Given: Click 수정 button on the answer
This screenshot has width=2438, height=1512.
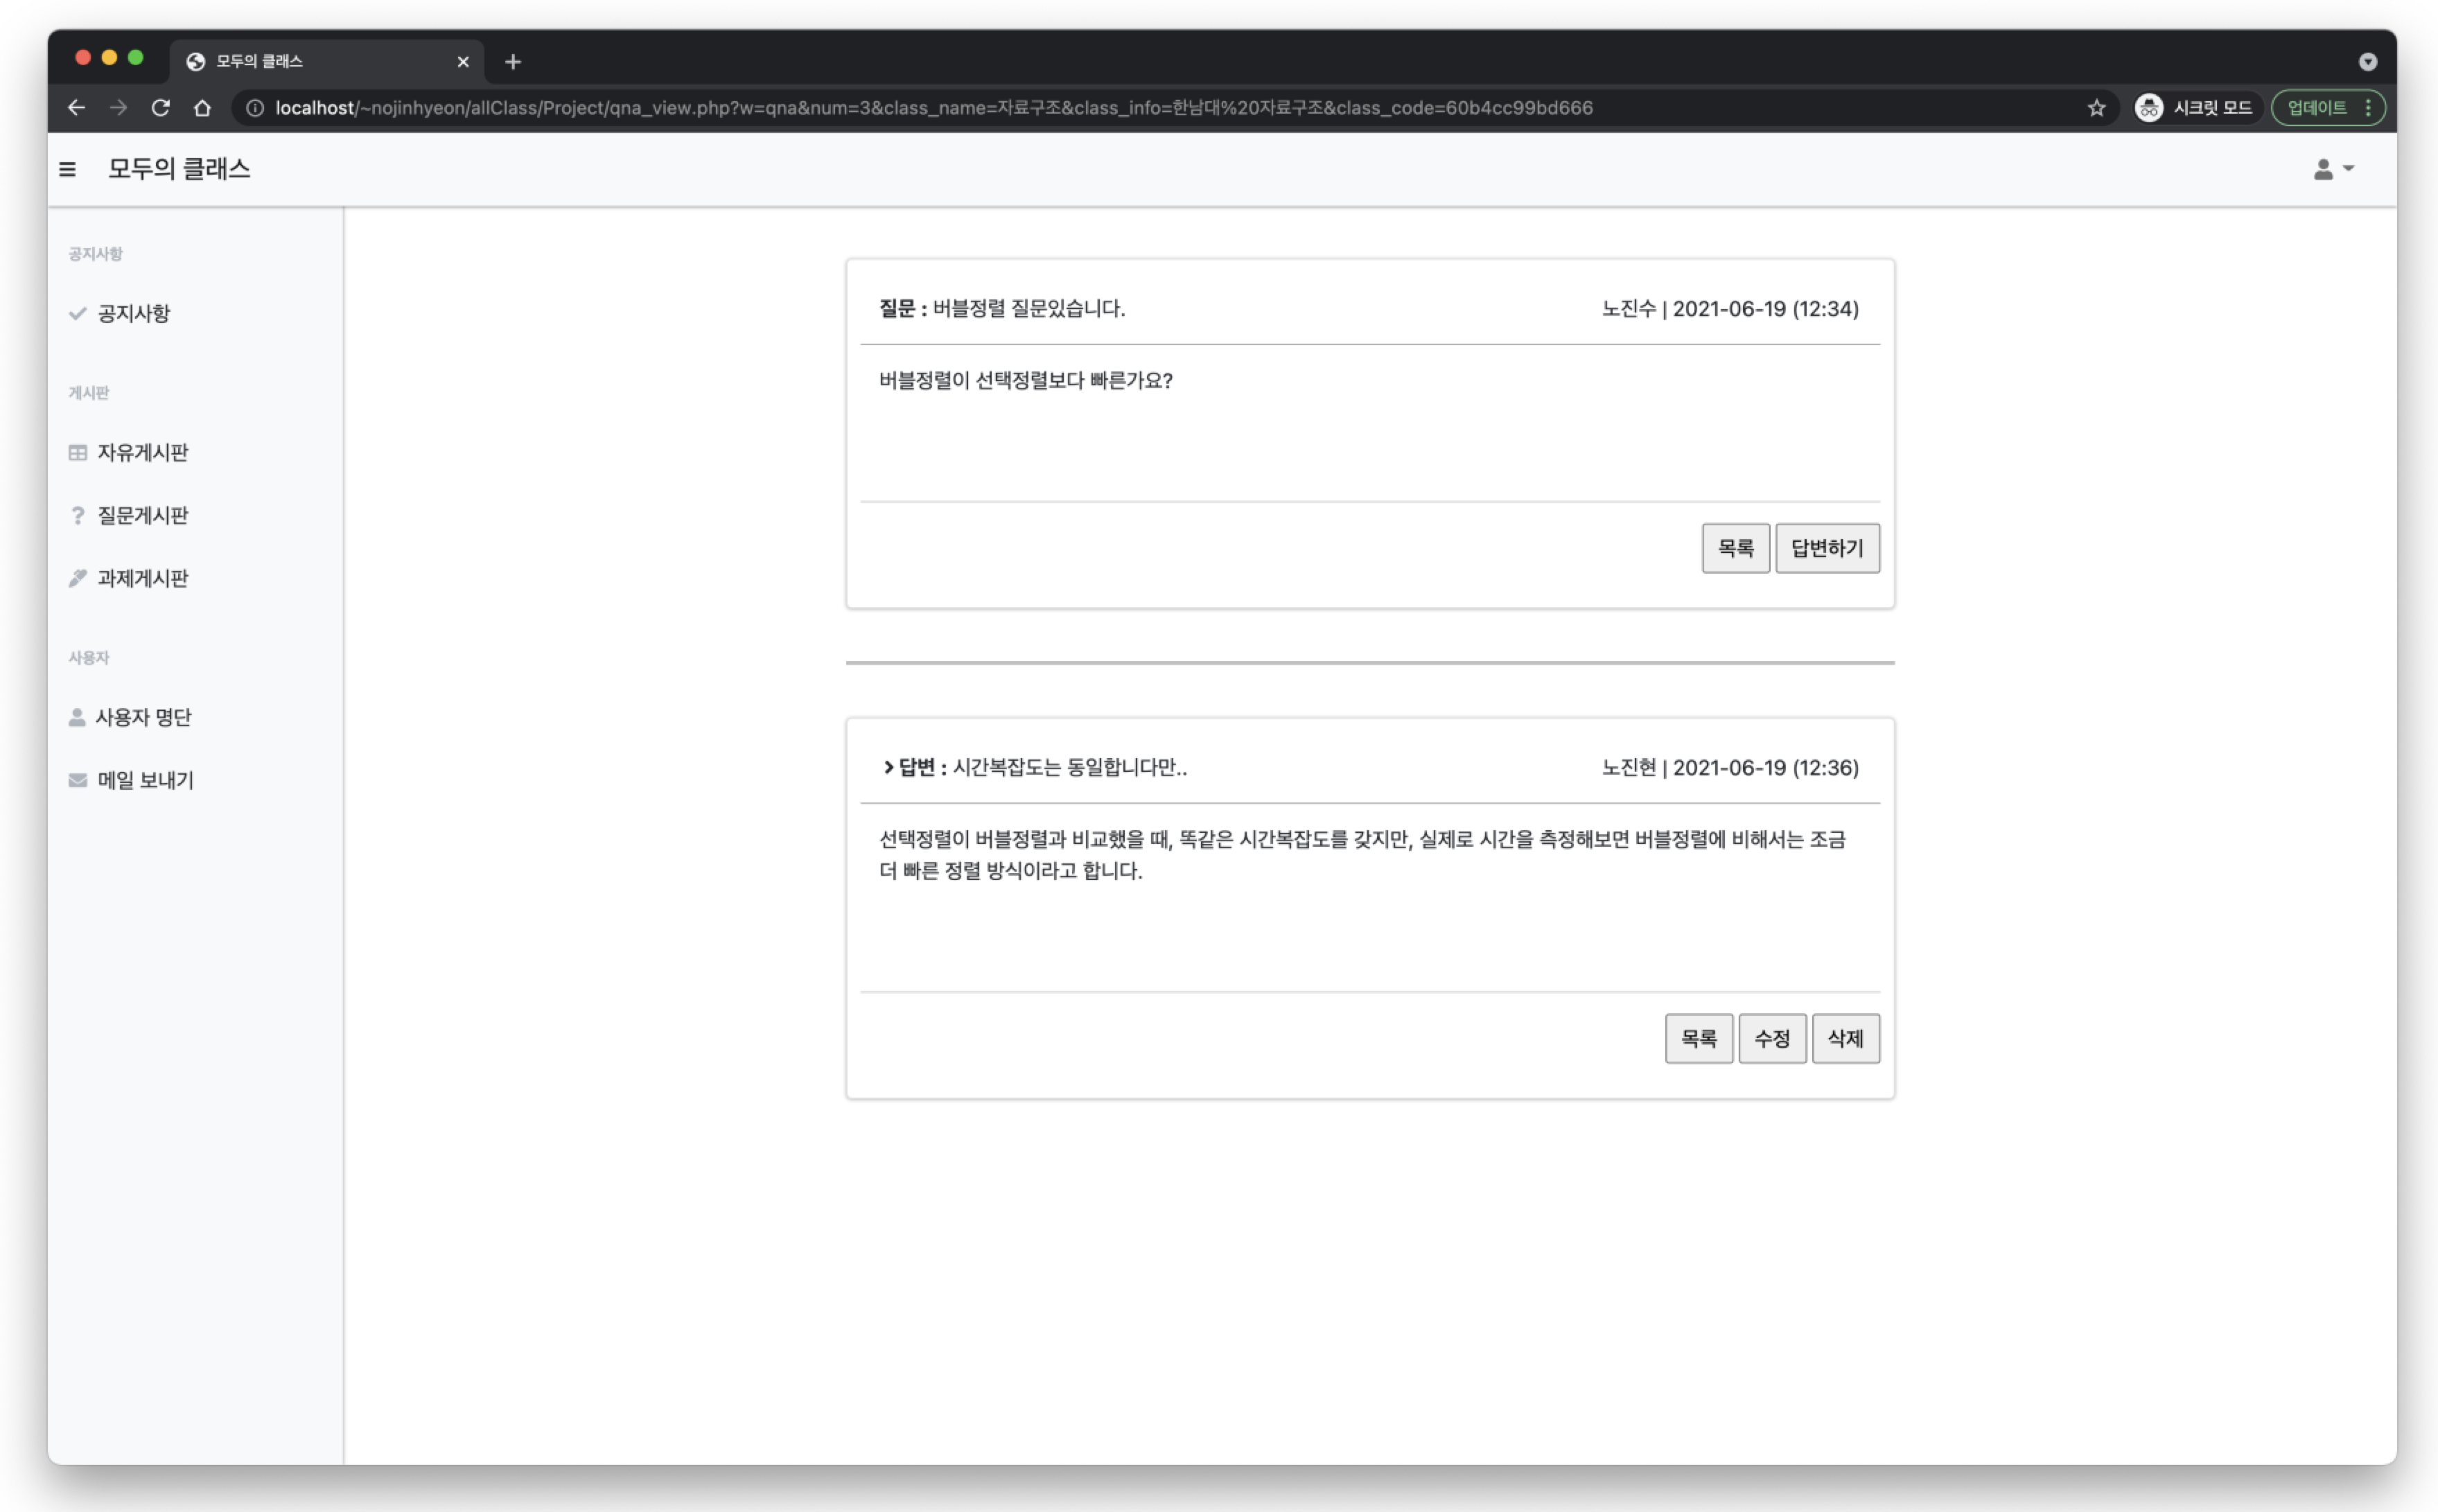Looking at the screenshot, I should (1771, 1038).
